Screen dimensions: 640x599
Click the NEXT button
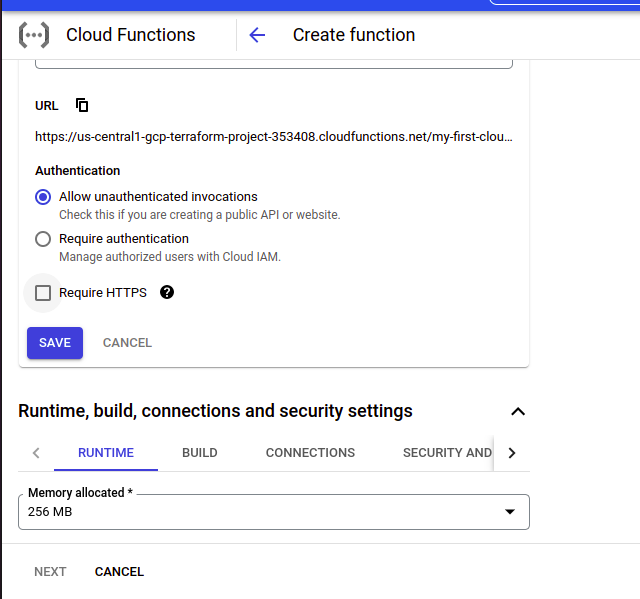click(x=50, y=572)
